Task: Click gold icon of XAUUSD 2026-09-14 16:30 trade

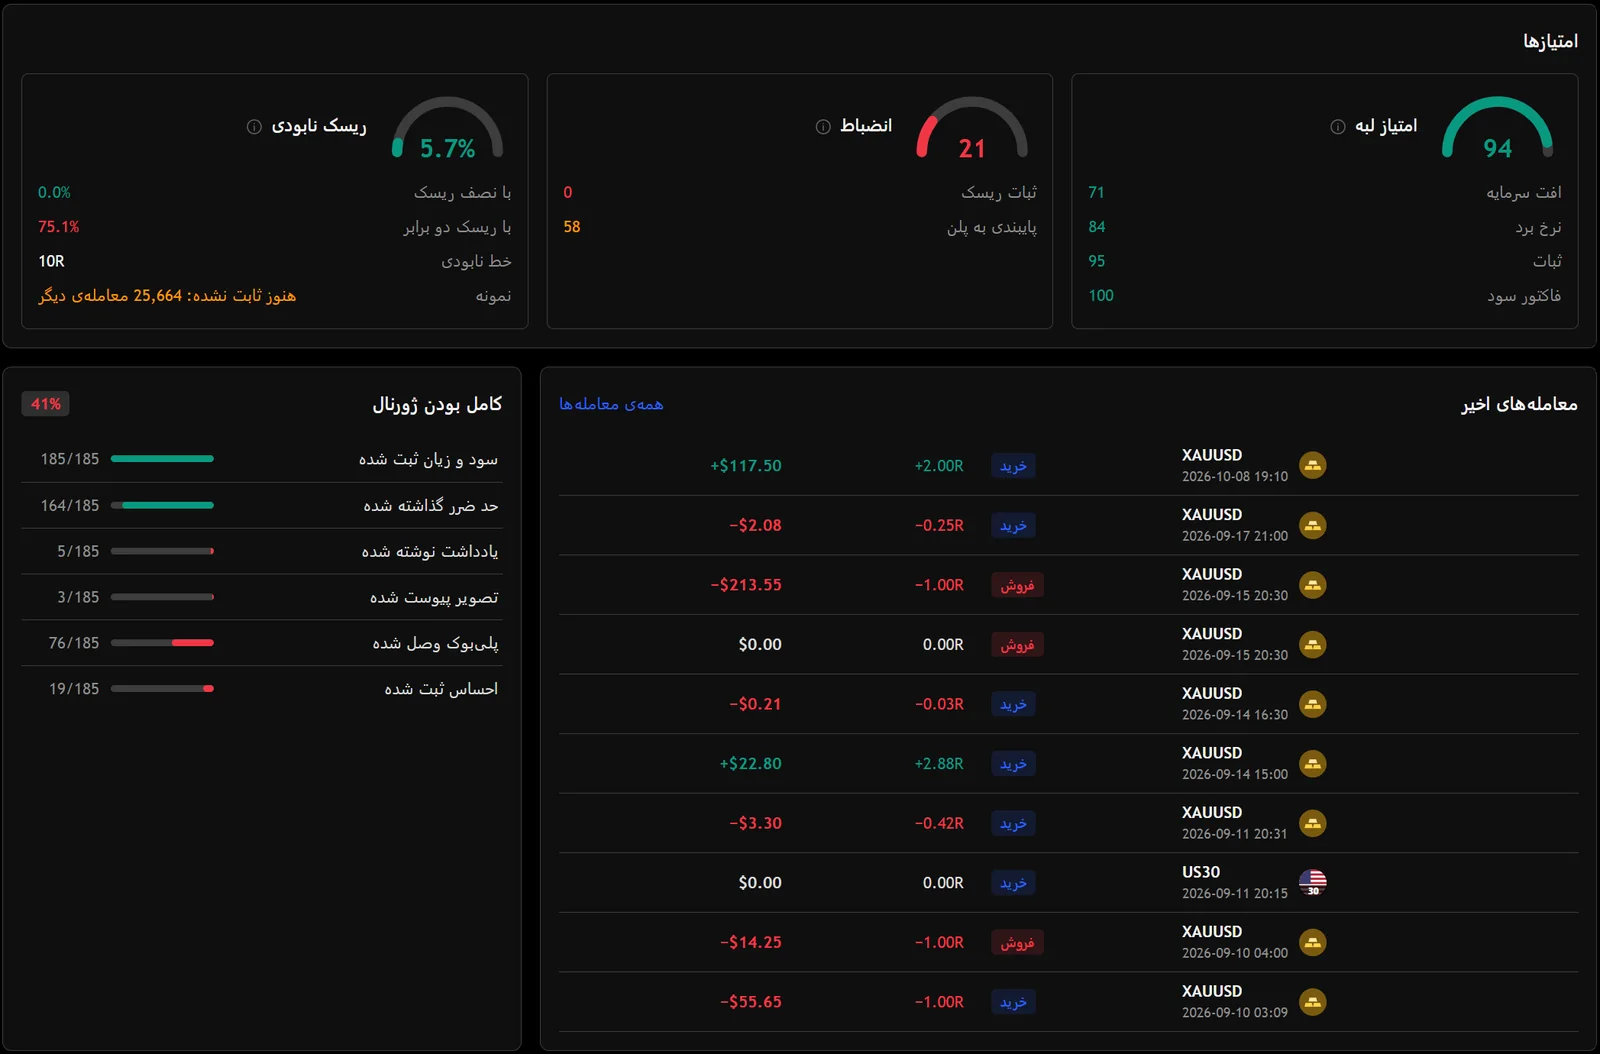Action: (x=1312, y=704)
